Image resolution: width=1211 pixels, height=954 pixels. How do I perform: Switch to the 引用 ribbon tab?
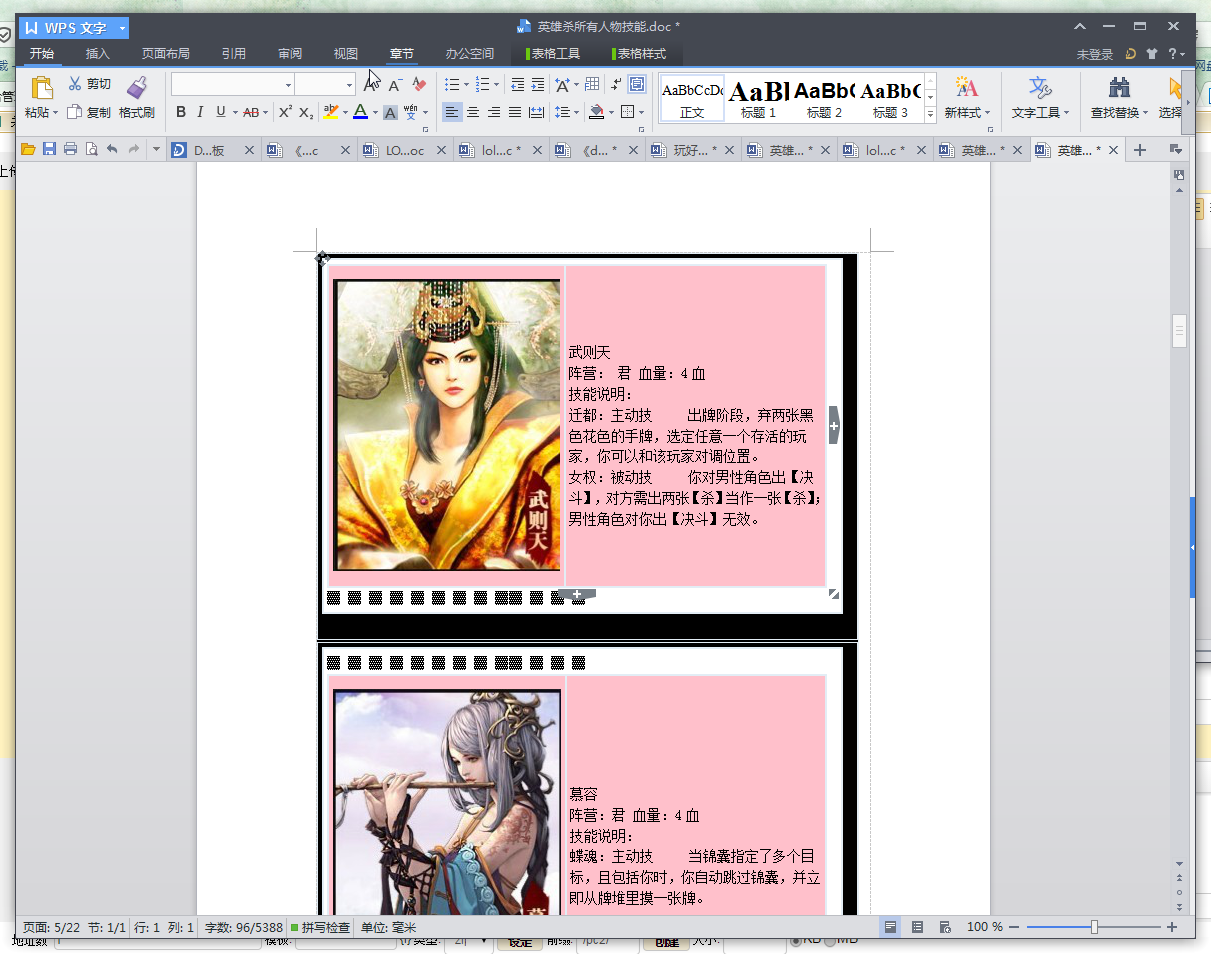tap(234, 54)
